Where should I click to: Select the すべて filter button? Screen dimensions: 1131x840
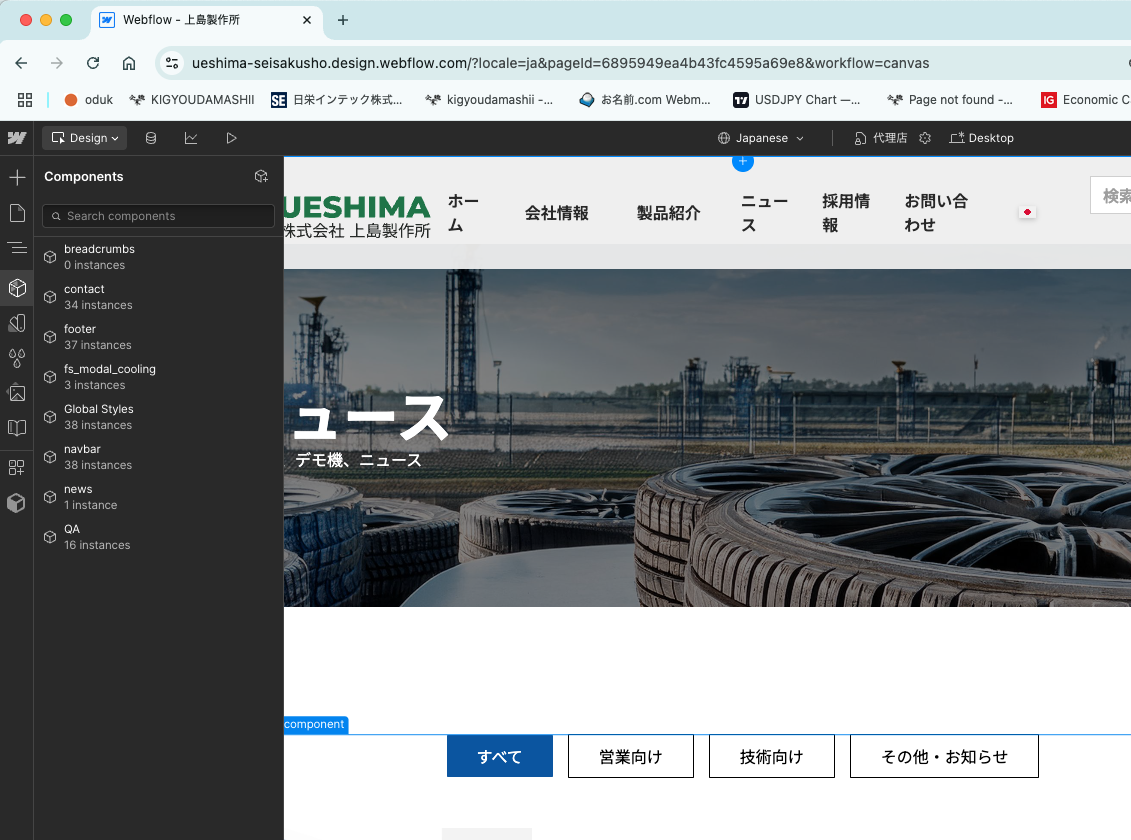[500, 756]
